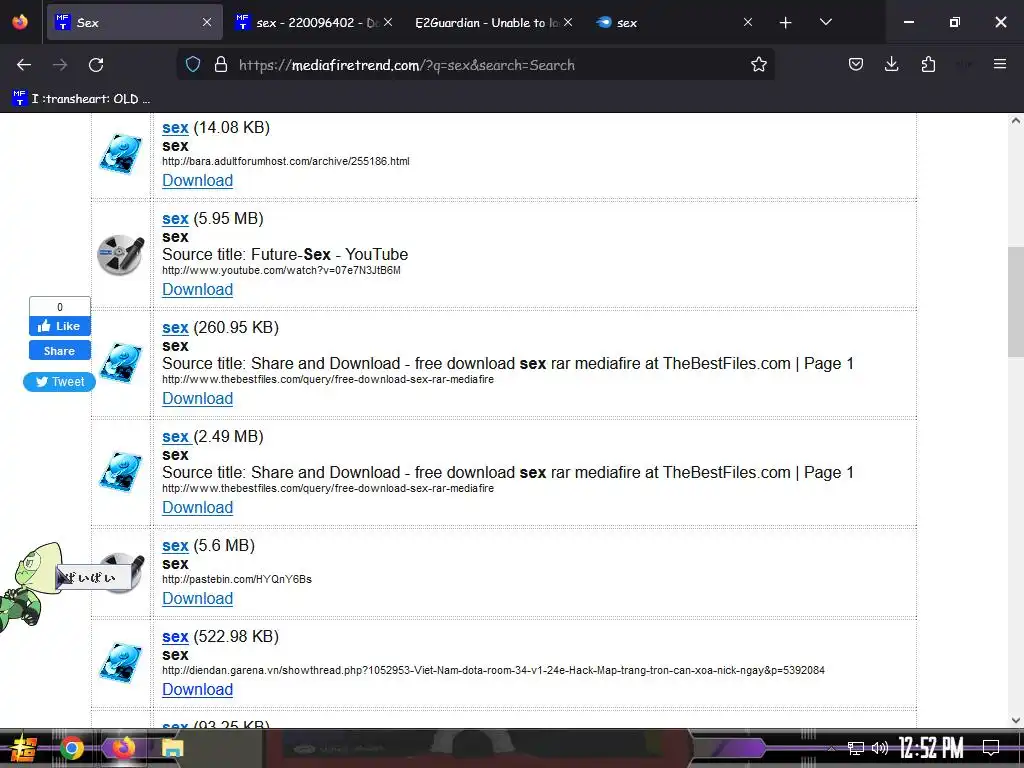This screenshot has height=768, width=1024.
Task: Reload the current page
Action: click(96, 65)
